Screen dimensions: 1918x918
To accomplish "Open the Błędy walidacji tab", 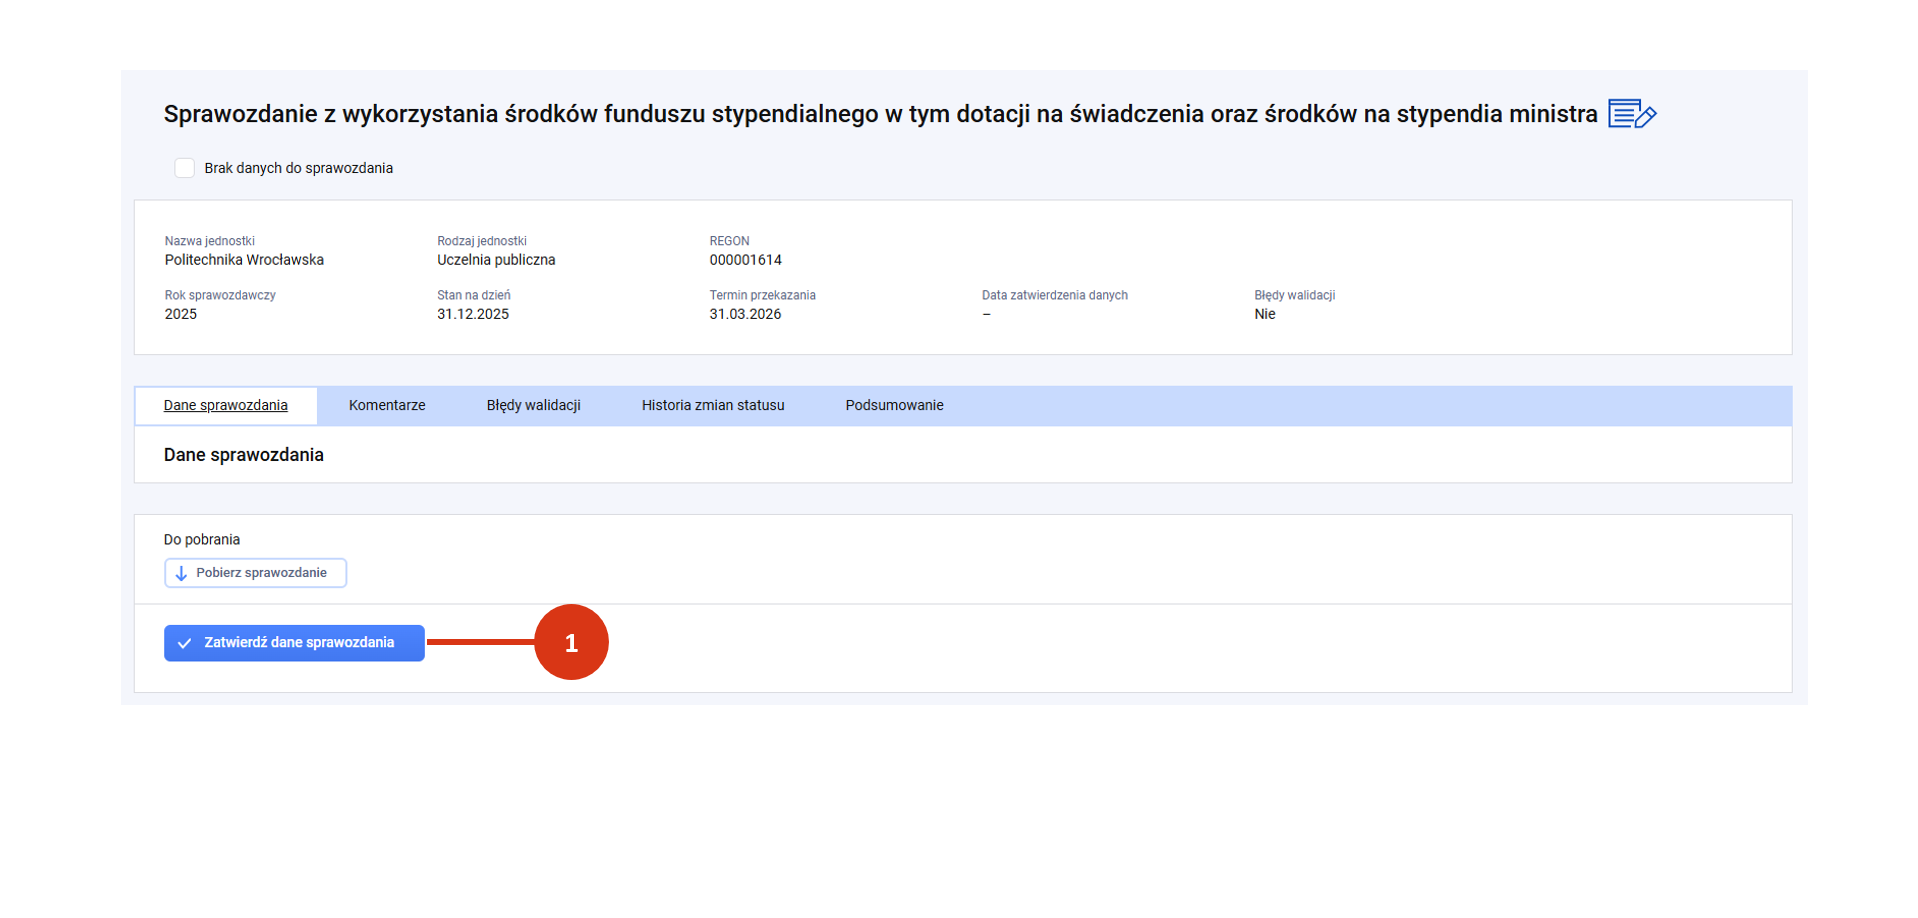I will pyautogui.click(x=533, y=405).
